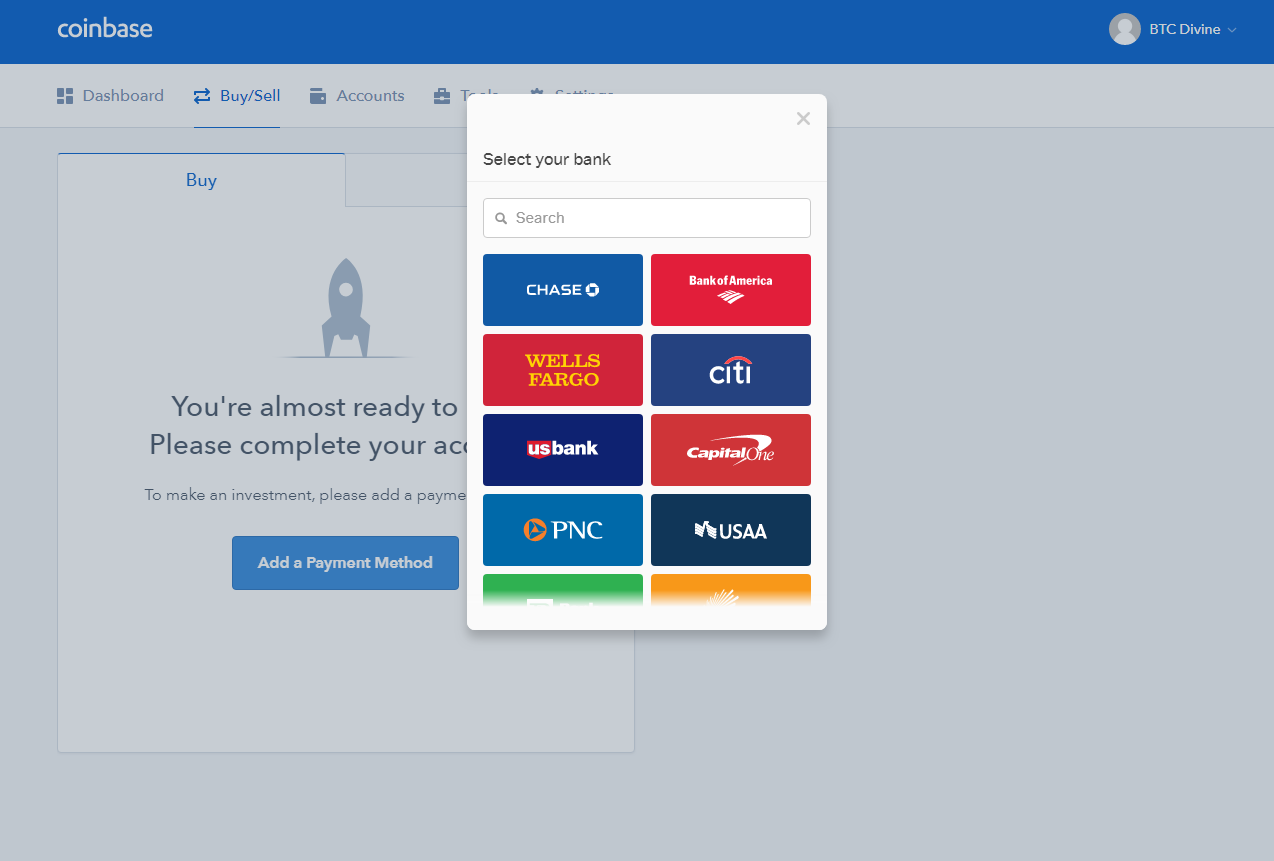
Task: Go to the Accounts tab
Action: click(x=357, y=96)
